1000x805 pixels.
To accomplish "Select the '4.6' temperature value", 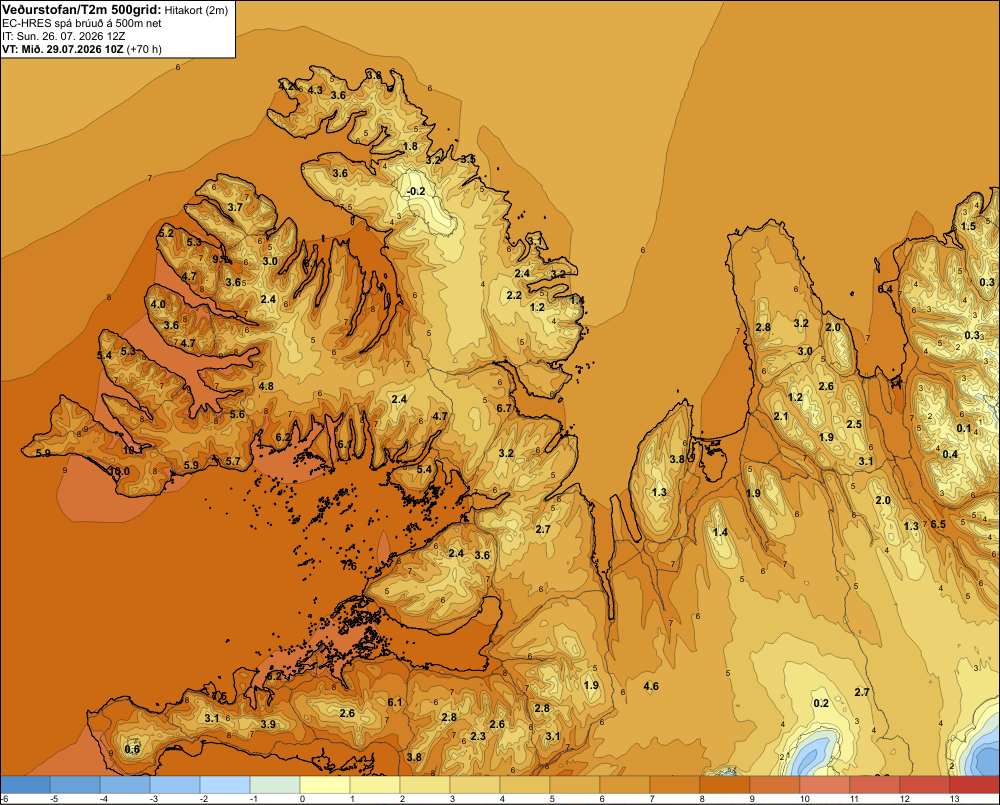I will click(651, 686).
